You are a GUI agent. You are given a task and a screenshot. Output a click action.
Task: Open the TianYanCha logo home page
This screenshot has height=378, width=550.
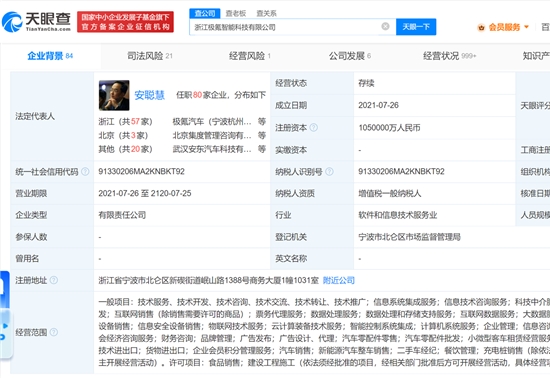pyautogui.click(x=36, y=22)
